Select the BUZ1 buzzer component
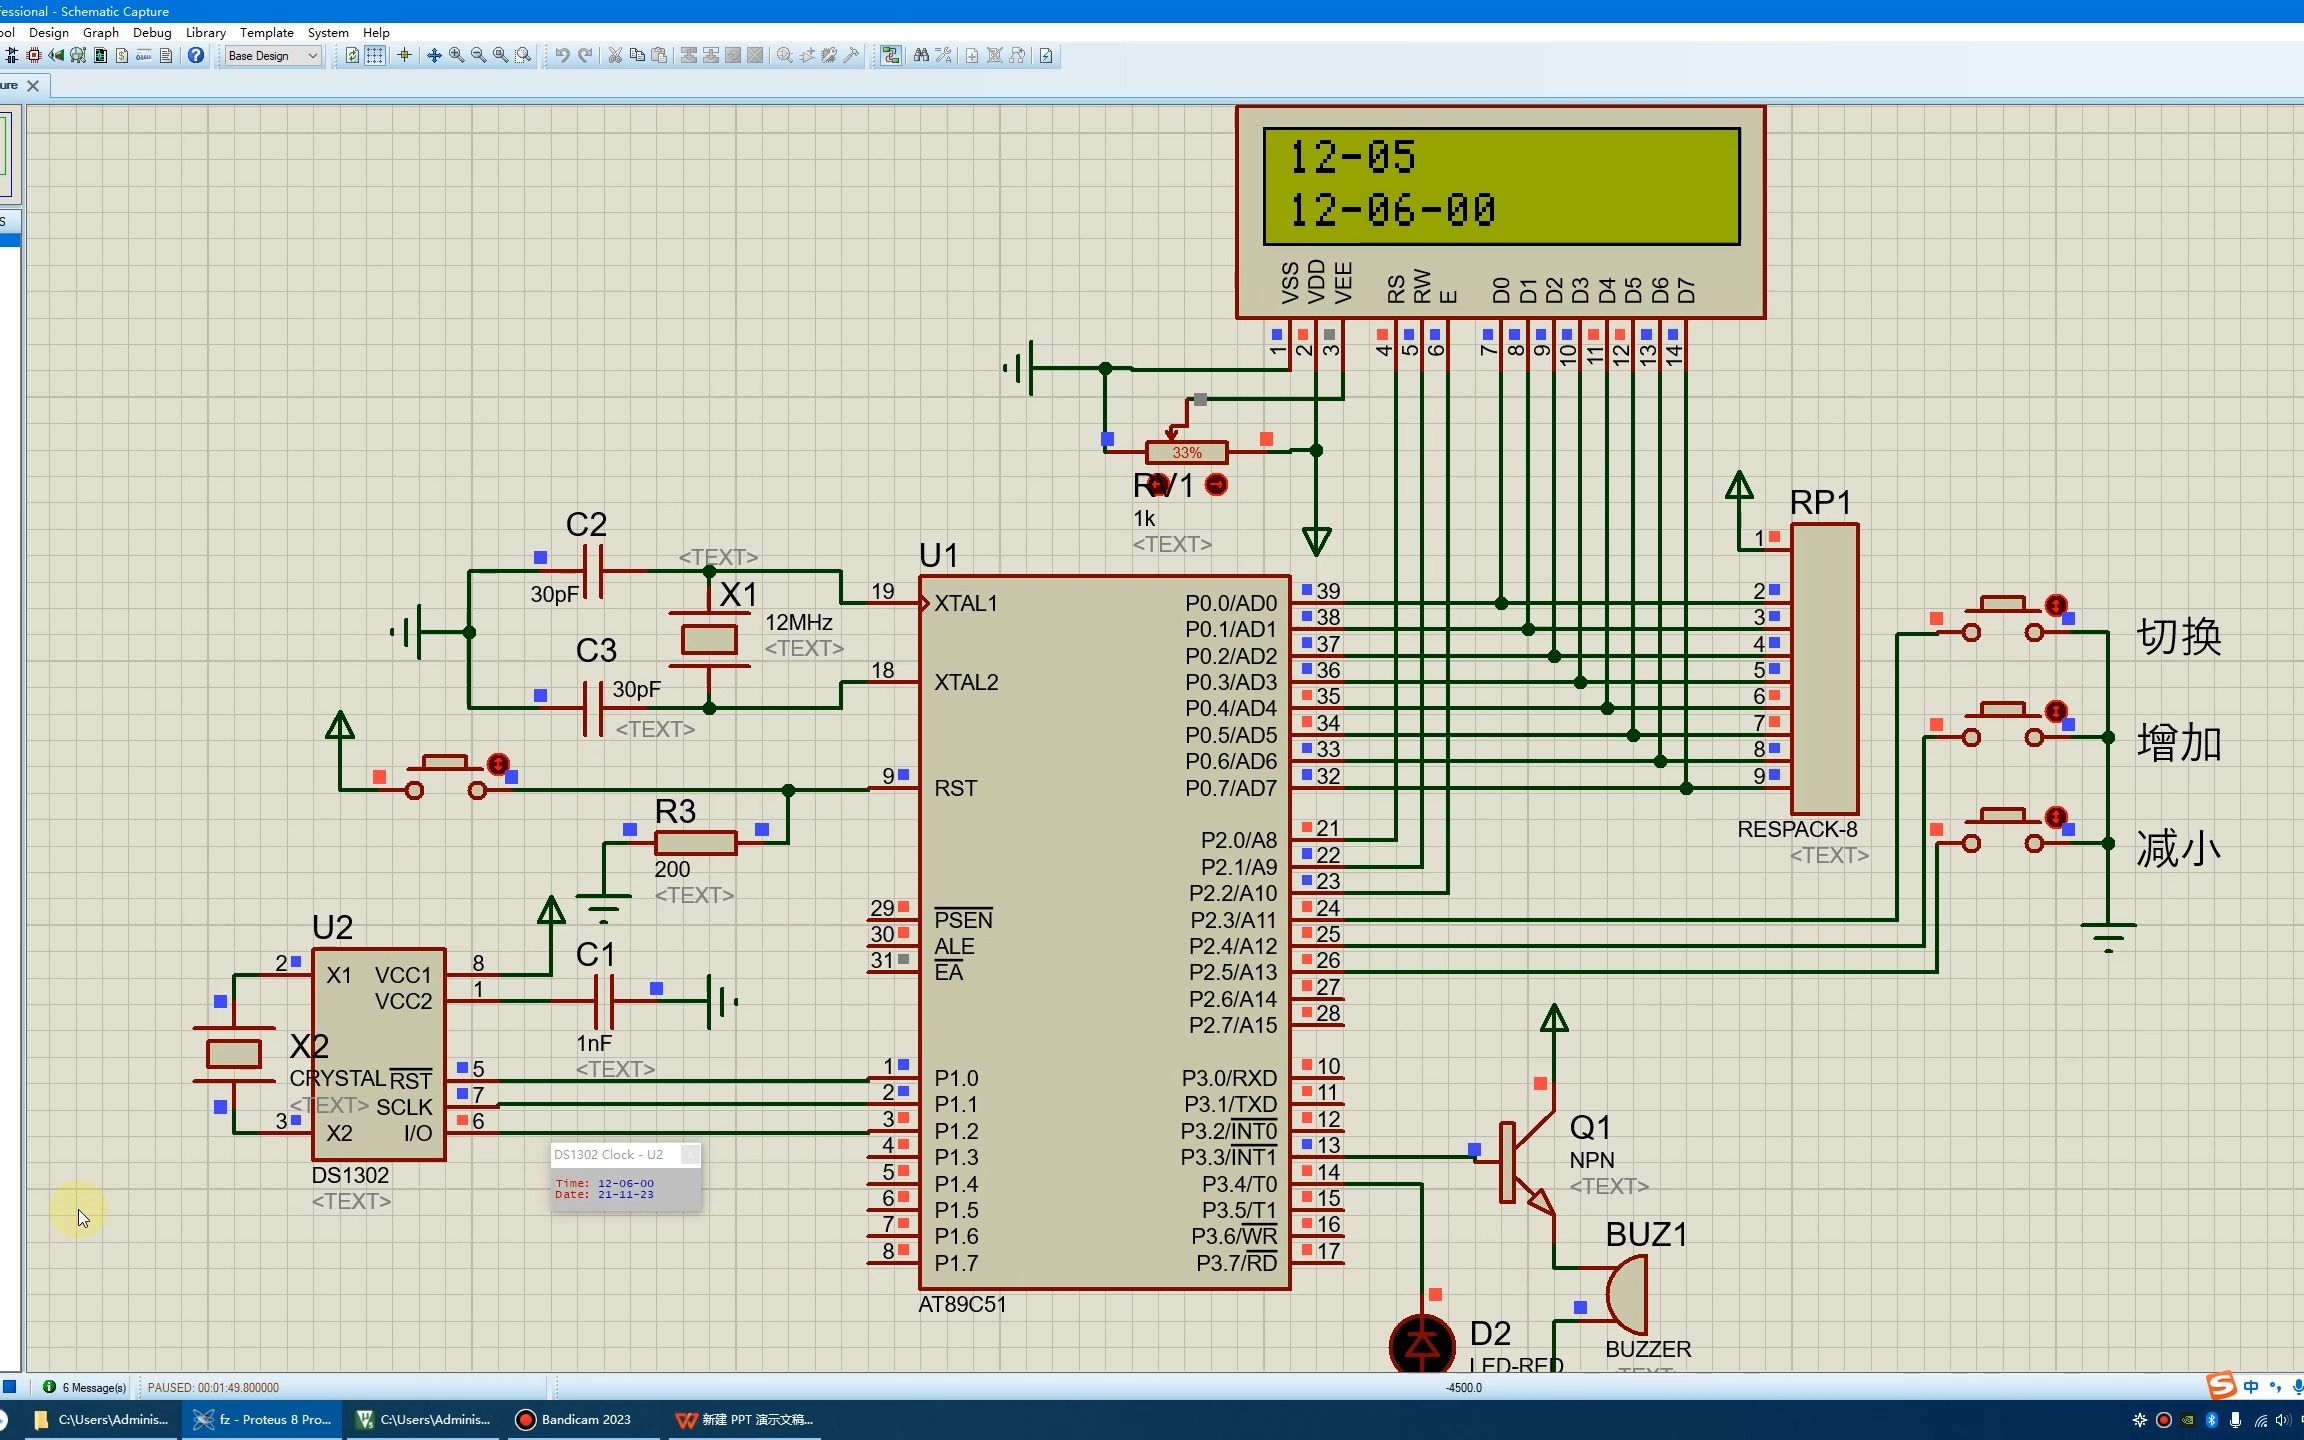The image size is (2304, 1440). 1627,1296
